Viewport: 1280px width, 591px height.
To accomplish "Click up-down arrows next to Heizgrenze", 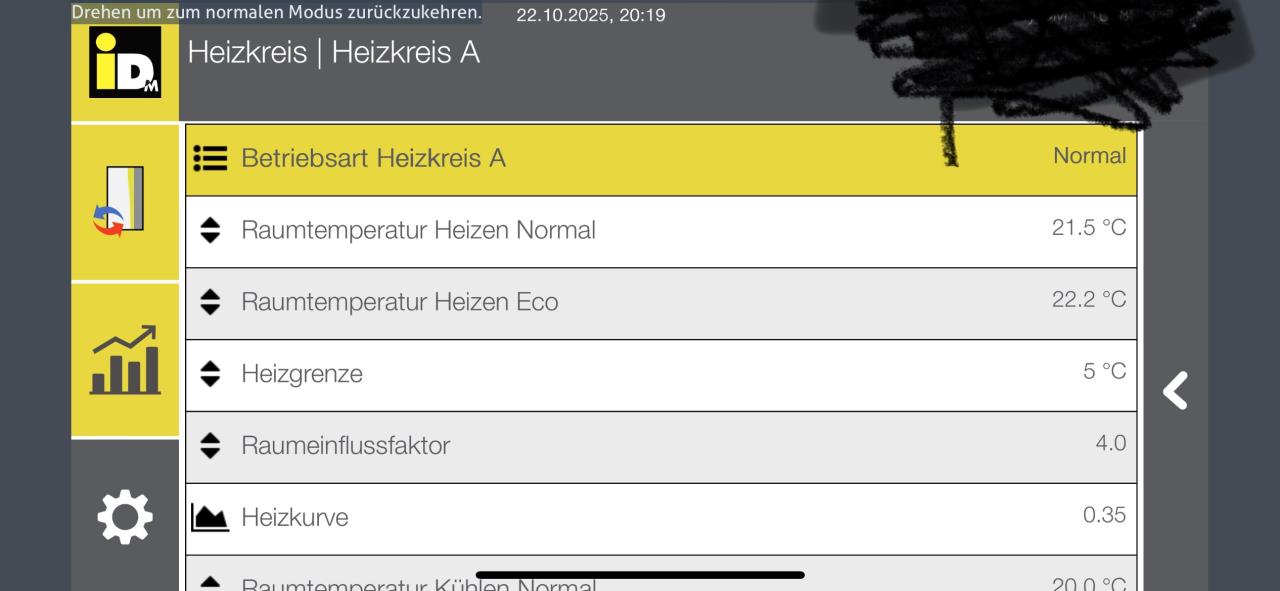I will (x=210, y=374).
